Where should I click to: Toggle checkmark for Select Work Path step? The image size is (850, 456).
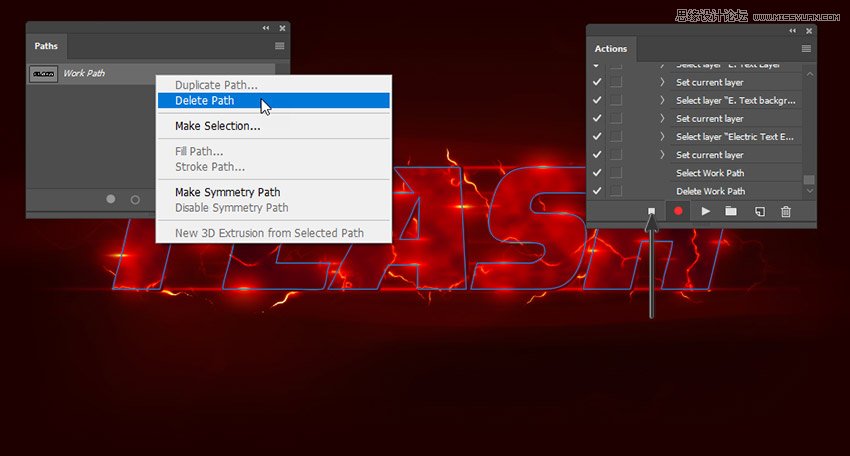597,173
